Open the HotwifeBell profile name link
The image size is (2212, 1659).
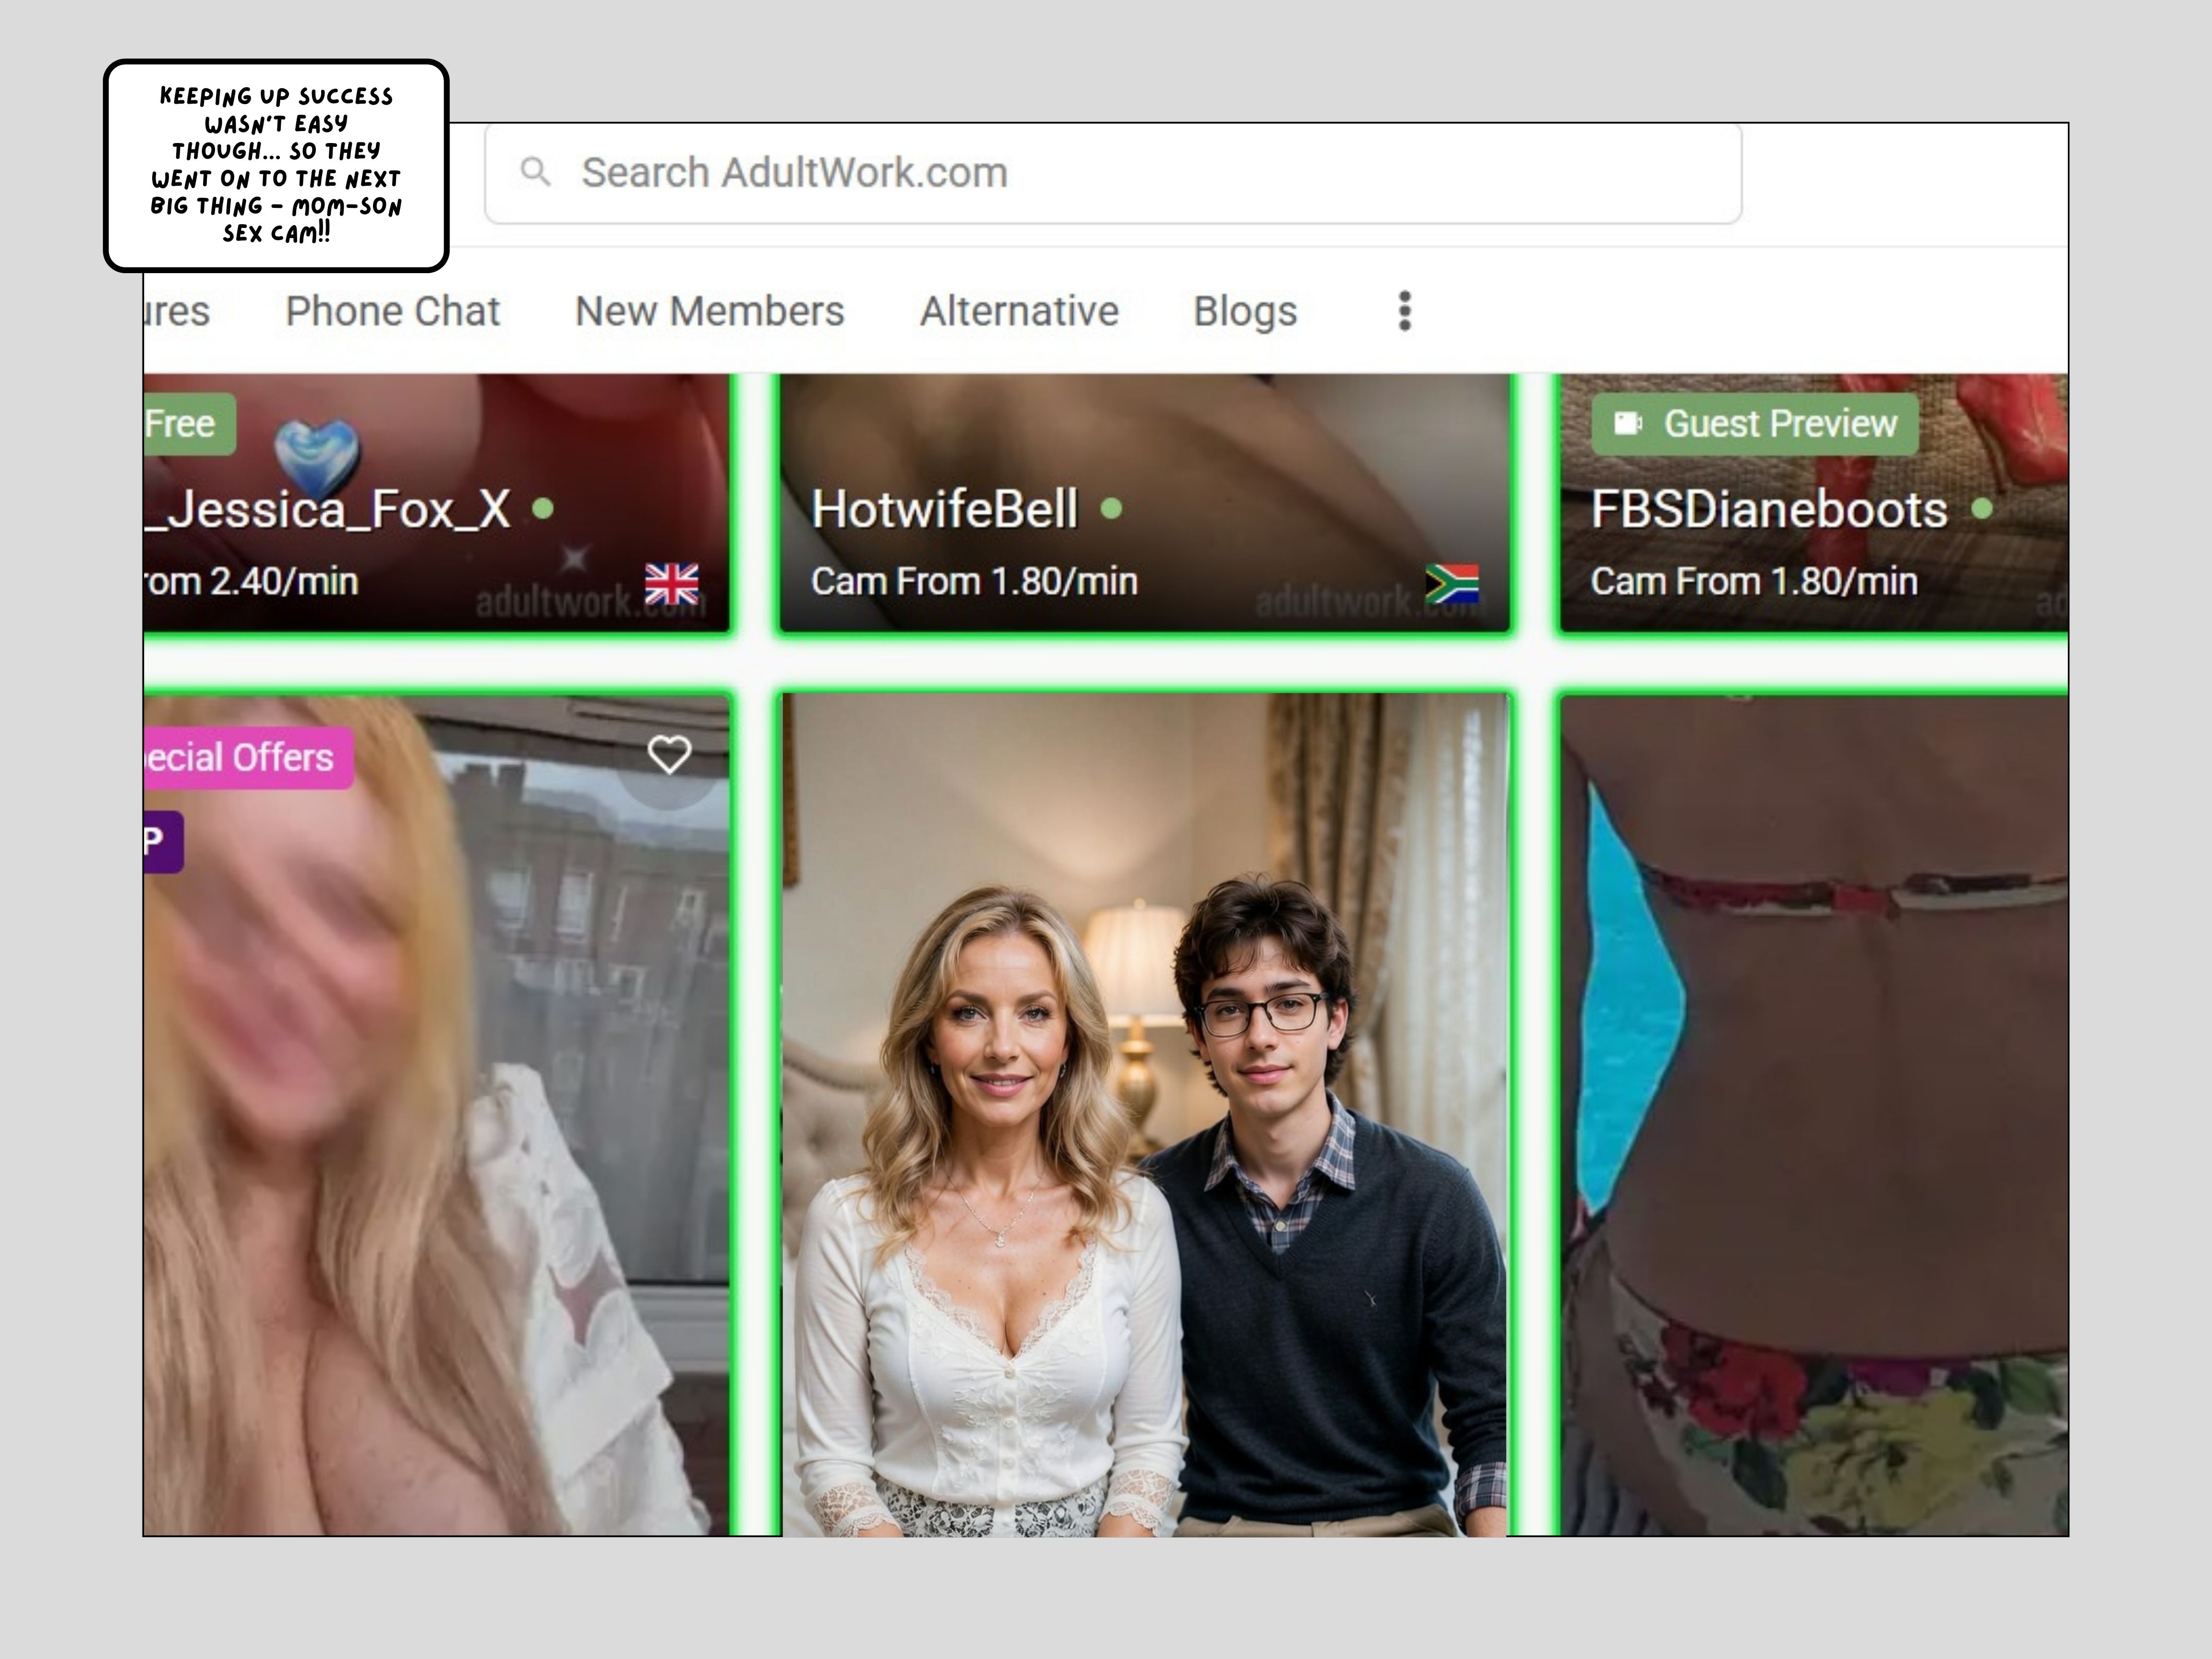(944, 509)
